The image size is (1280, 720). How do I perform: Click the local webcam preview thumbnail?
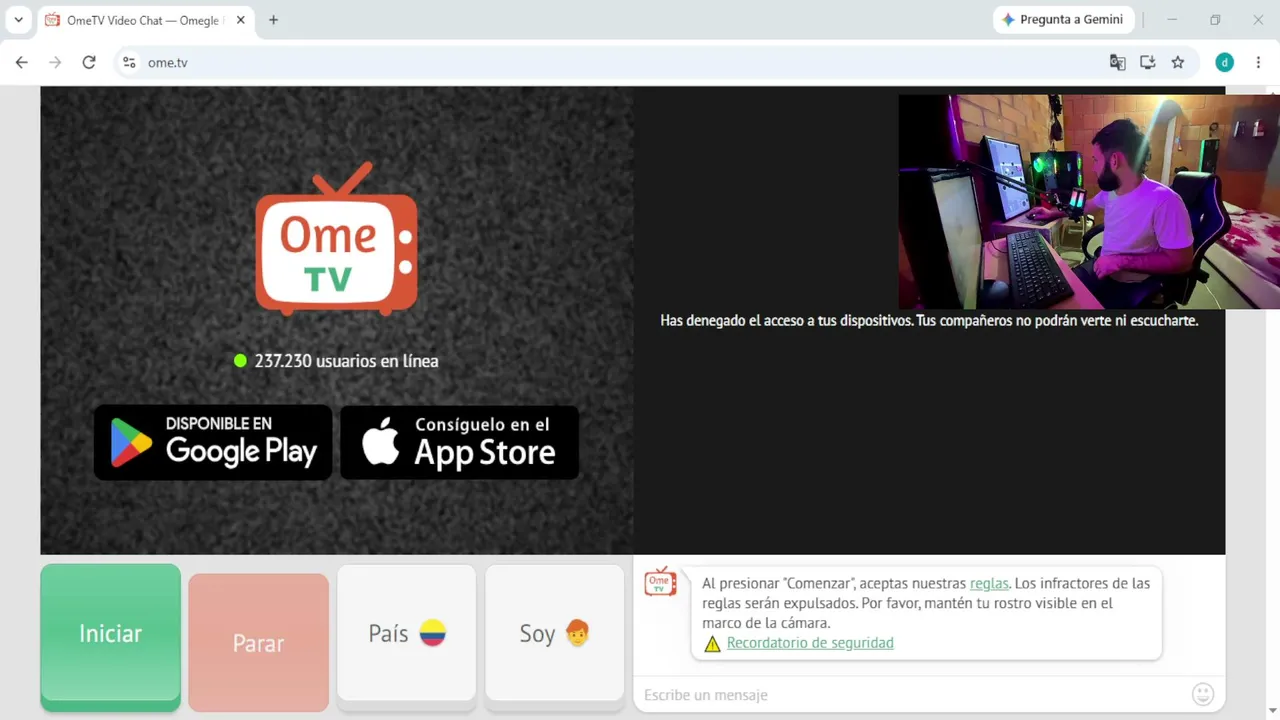tap(1089, 202)
